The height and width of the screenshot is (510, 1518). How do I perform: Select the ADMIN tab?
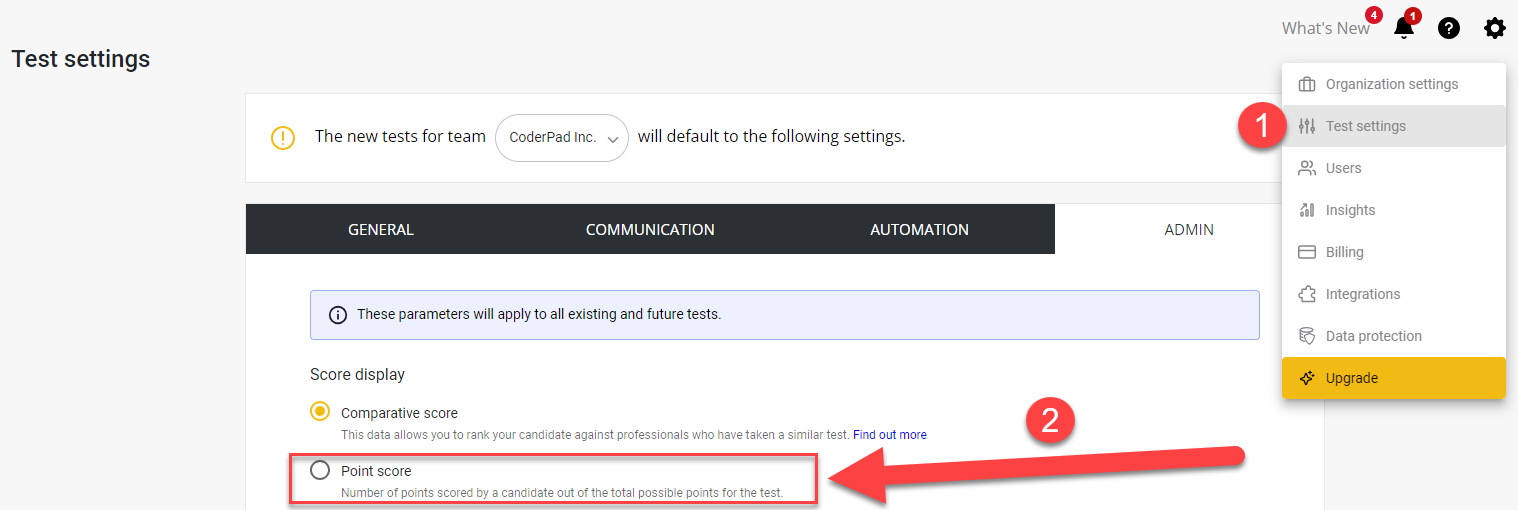(1189, 230)
